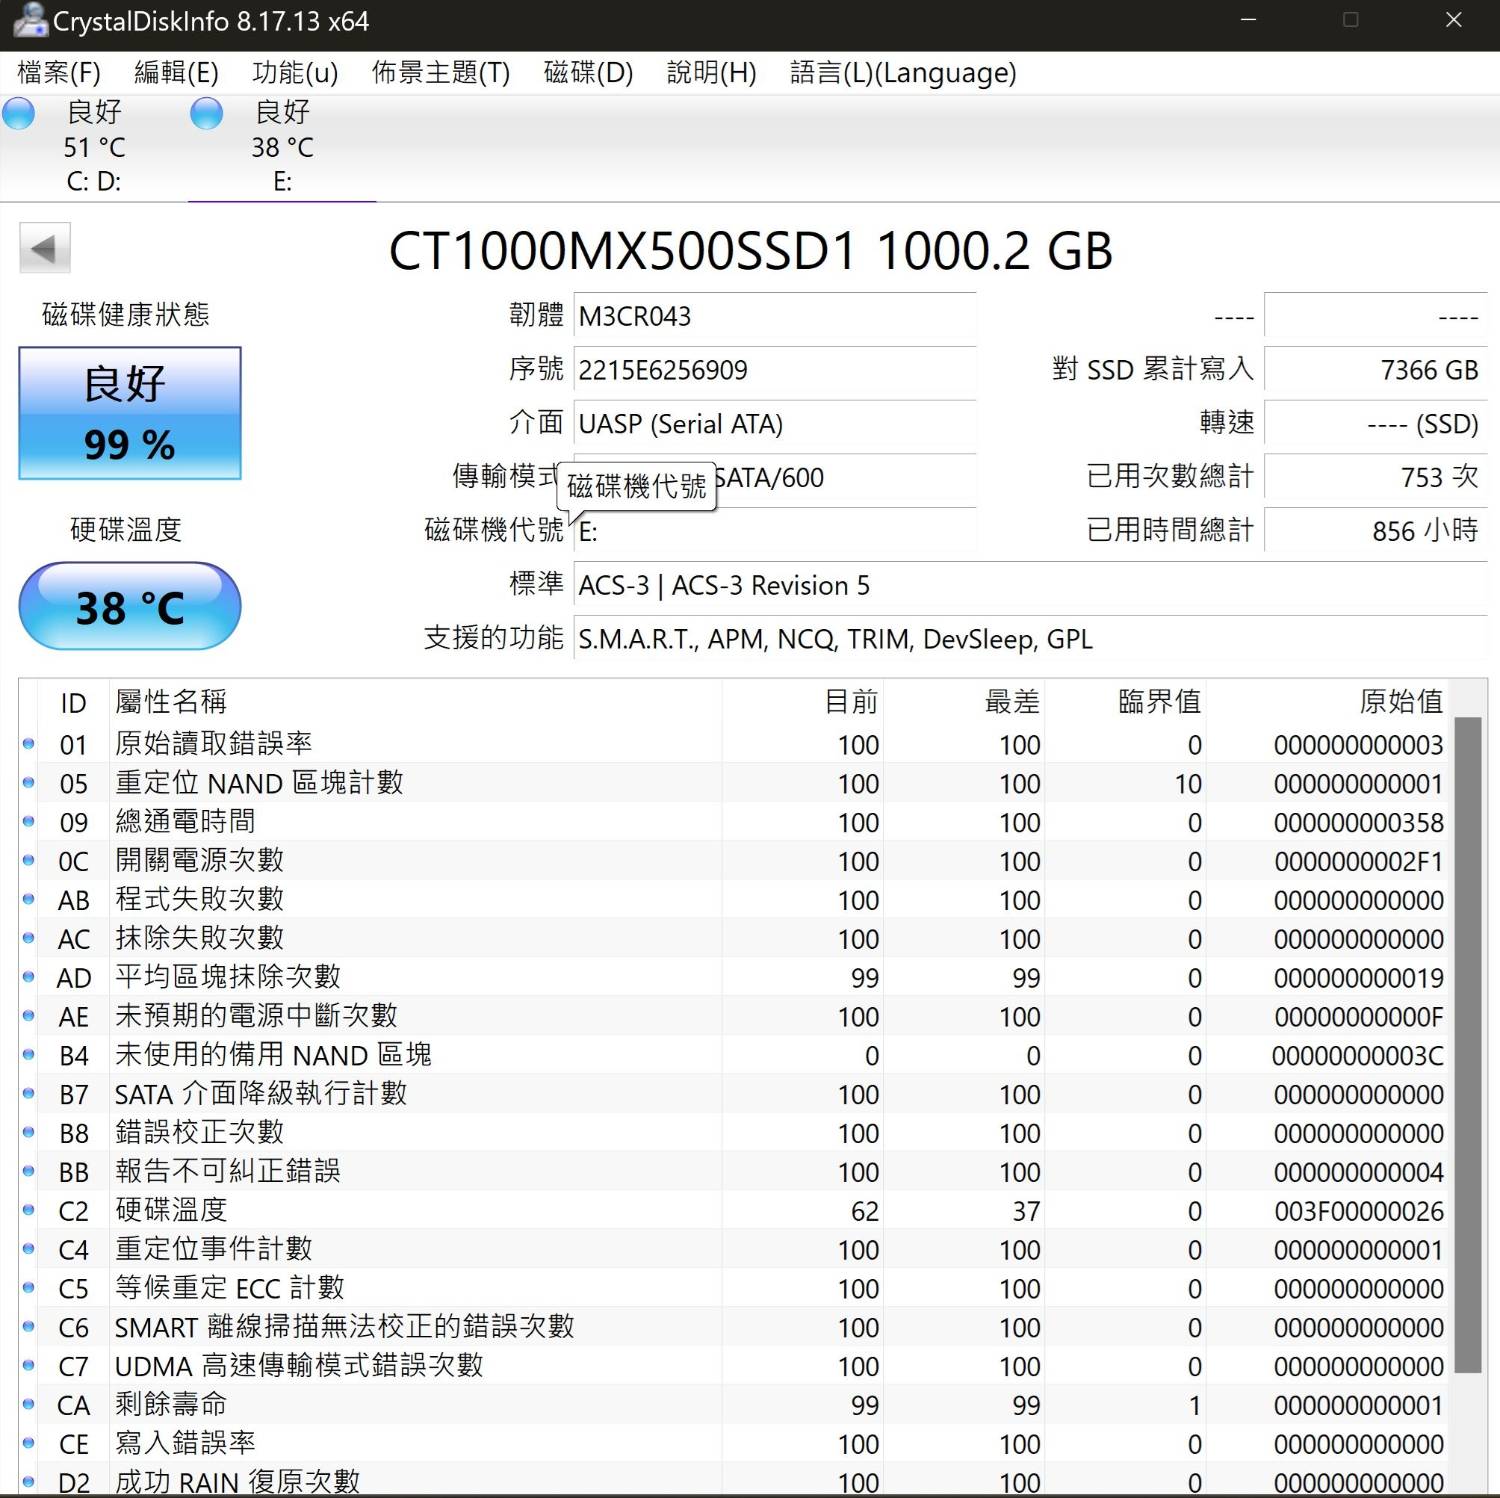Select the 良好 51 °C disk entry
This screenshot has width=1500, height=1498.
[94, 146]
